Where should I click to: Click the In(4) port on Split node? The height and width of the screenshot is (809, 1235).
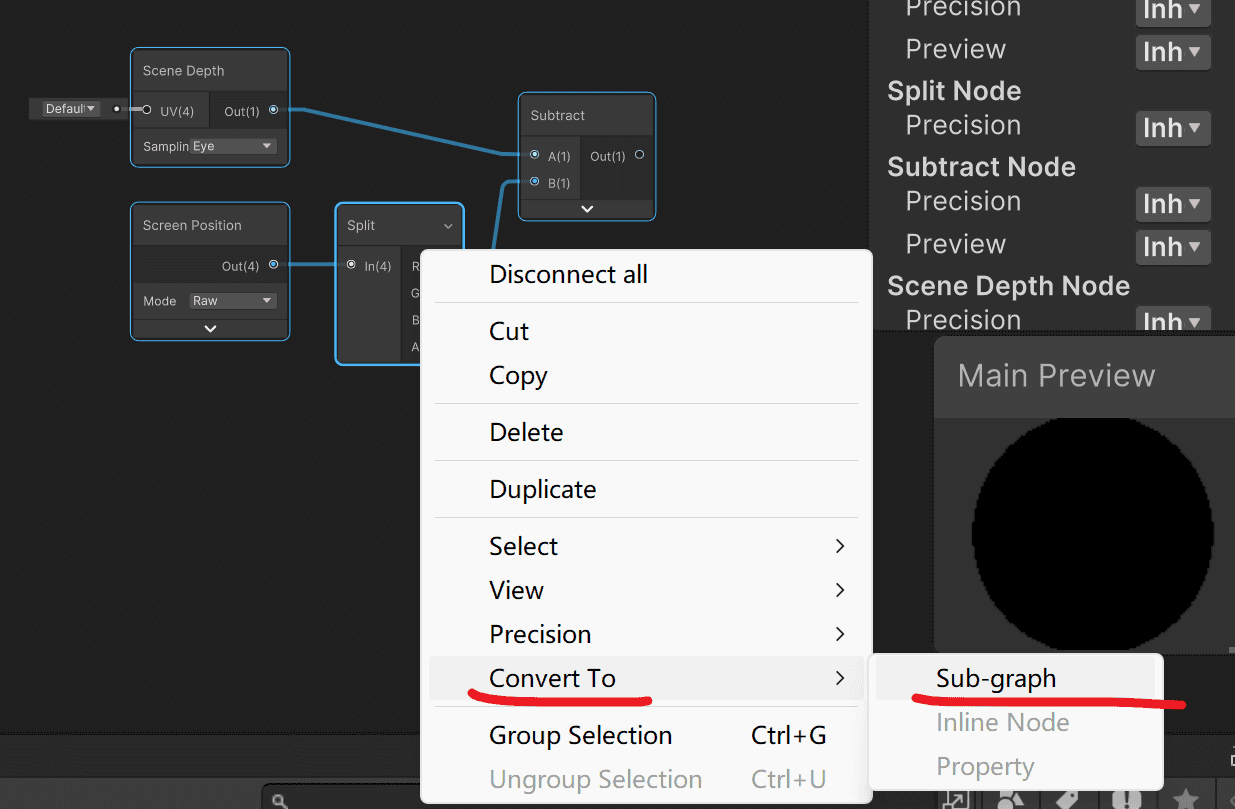point(351,265)
